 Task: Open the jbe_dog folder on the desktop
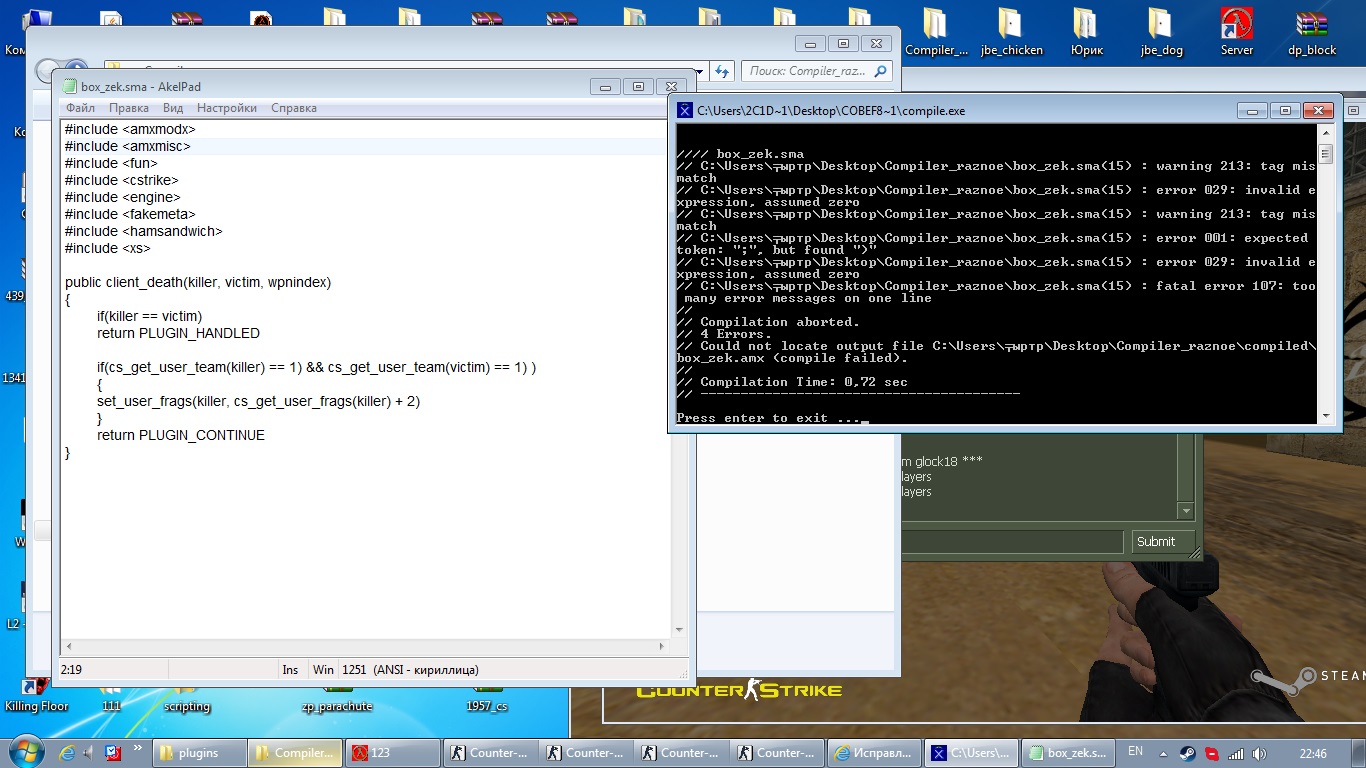pos(1160,32)
